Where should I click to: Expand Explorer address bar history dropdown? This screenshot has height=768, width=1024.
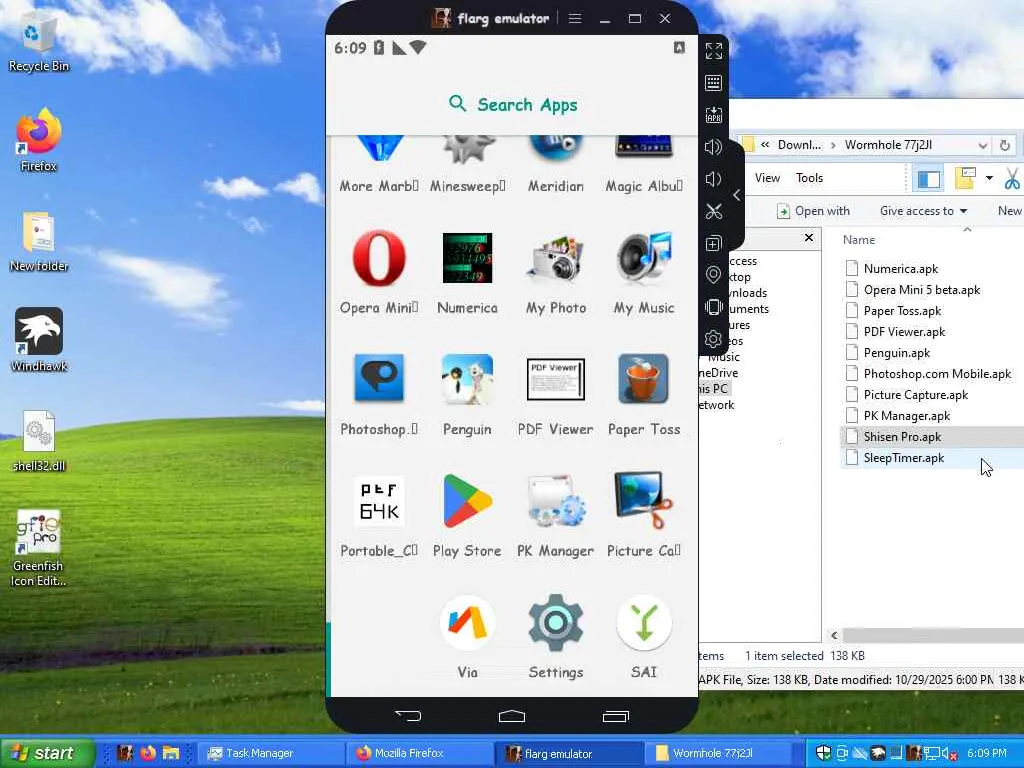pyautogui.click(x=982, y=145)
